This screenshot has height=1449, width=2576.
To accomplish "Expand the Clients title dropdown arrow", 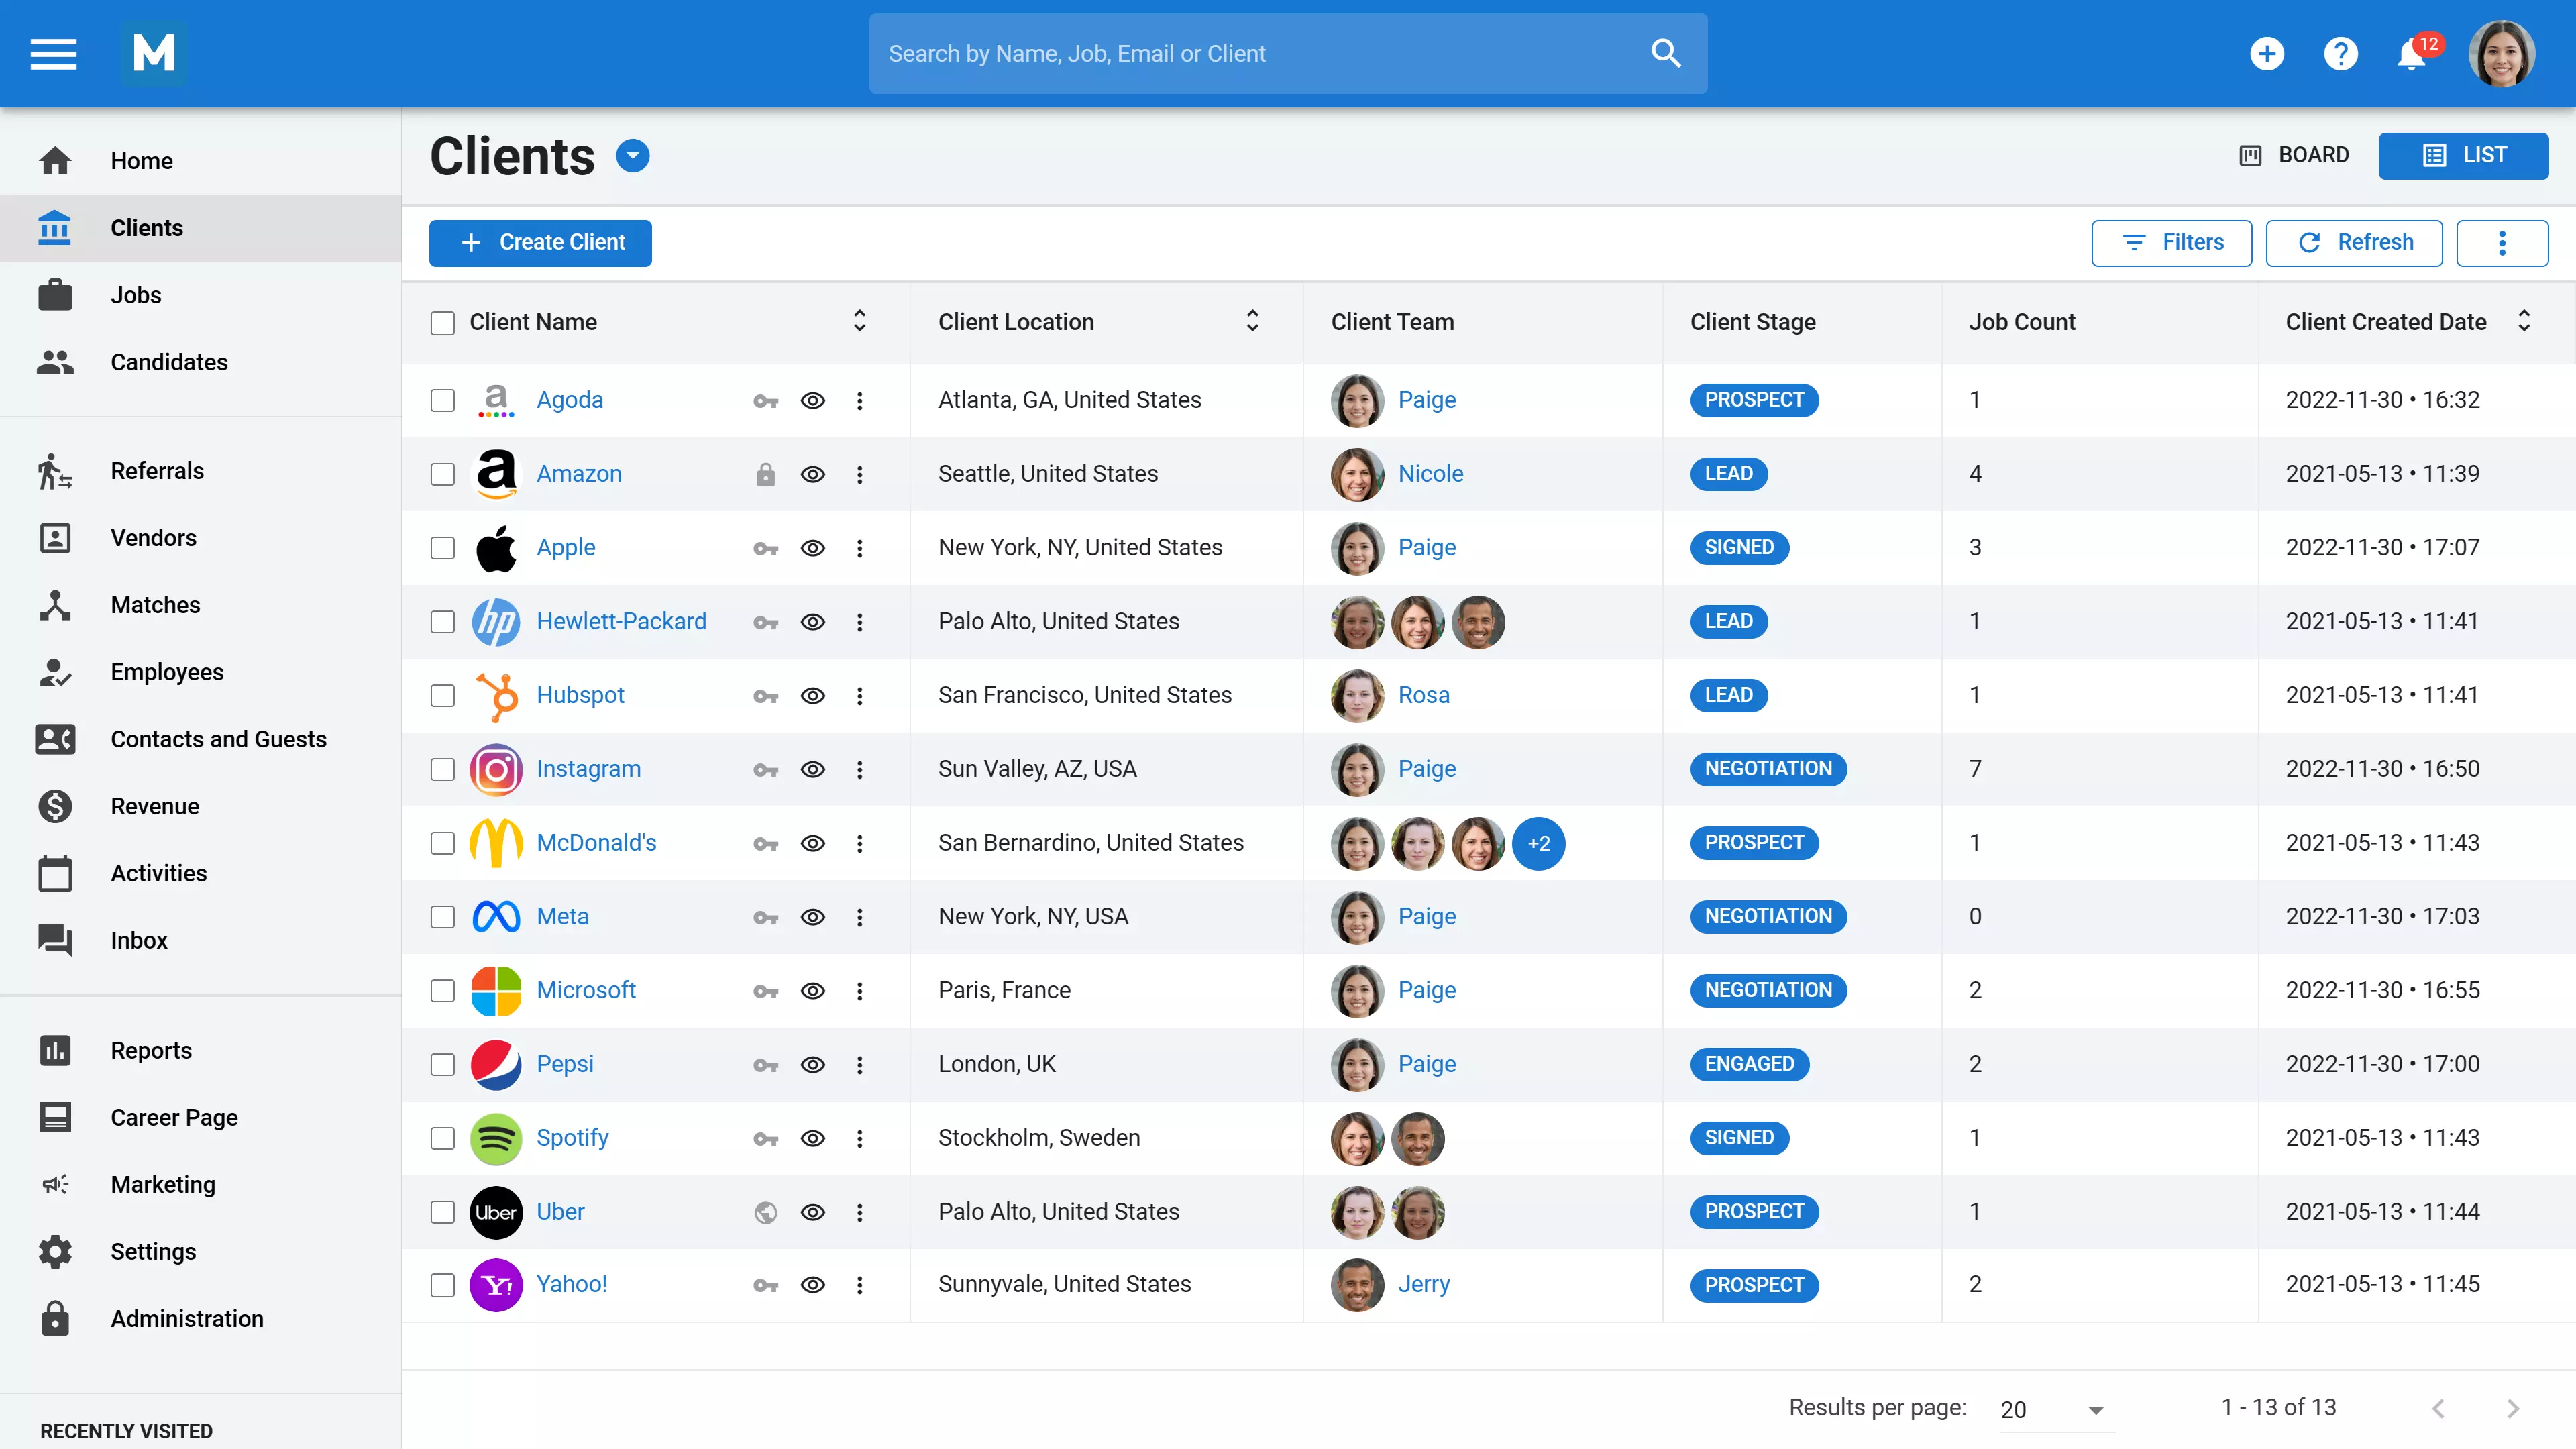I will [632, 156].
